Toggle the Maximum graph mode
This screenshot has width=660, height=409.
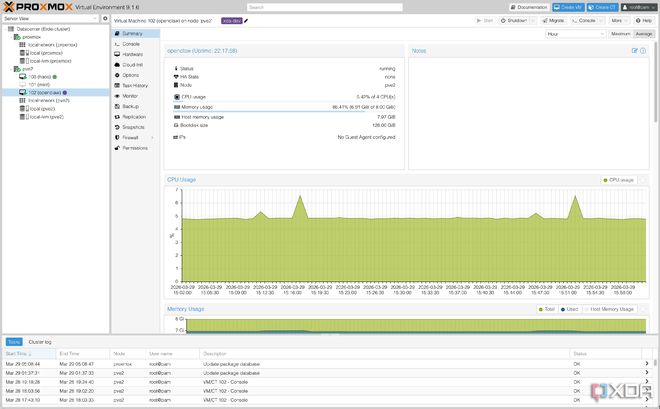(x=620, y=34)
